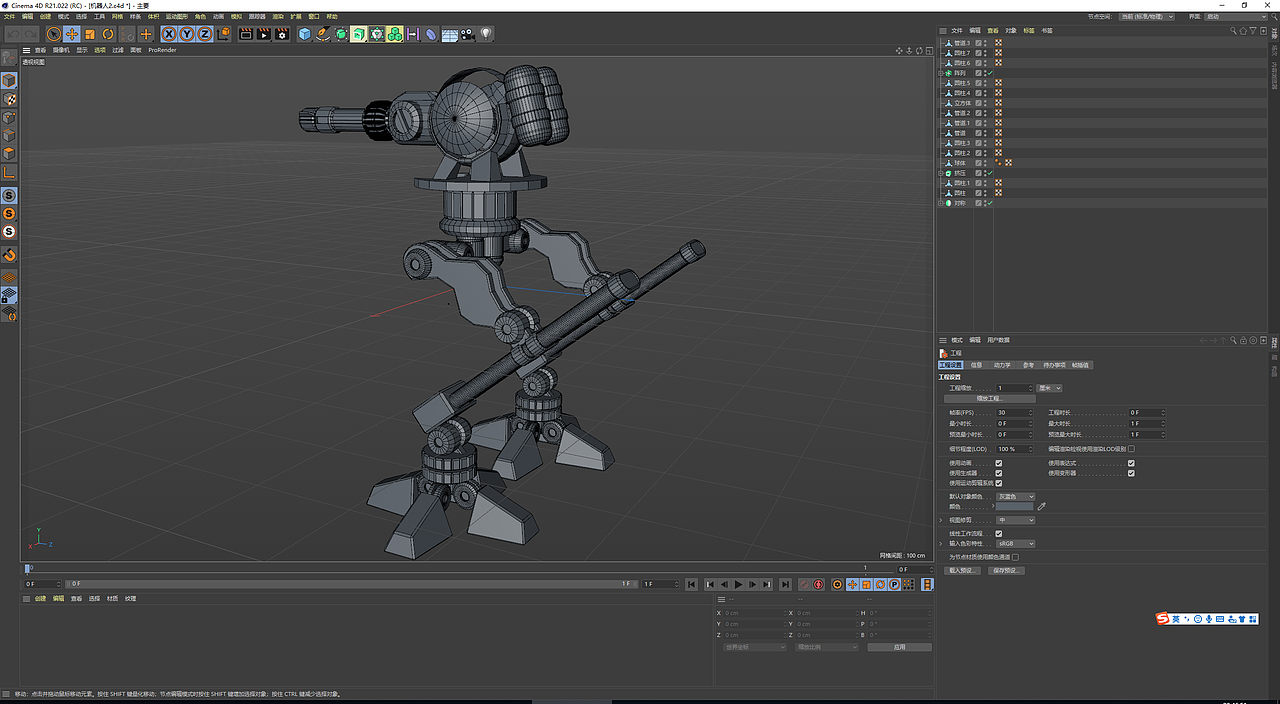This screenshot has height=704, width=1280.
Task: Expand the 阵列 tree node
Action: pos(940,73)
